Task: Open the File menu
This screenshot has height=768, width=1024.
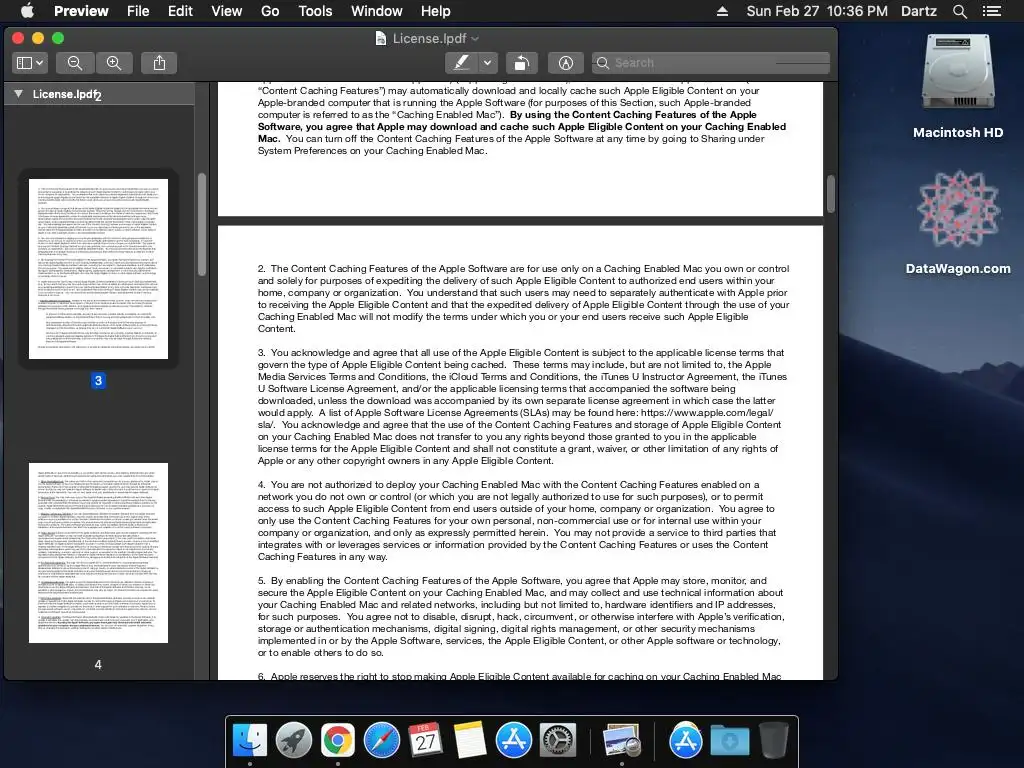Action: tap(138, 11)
